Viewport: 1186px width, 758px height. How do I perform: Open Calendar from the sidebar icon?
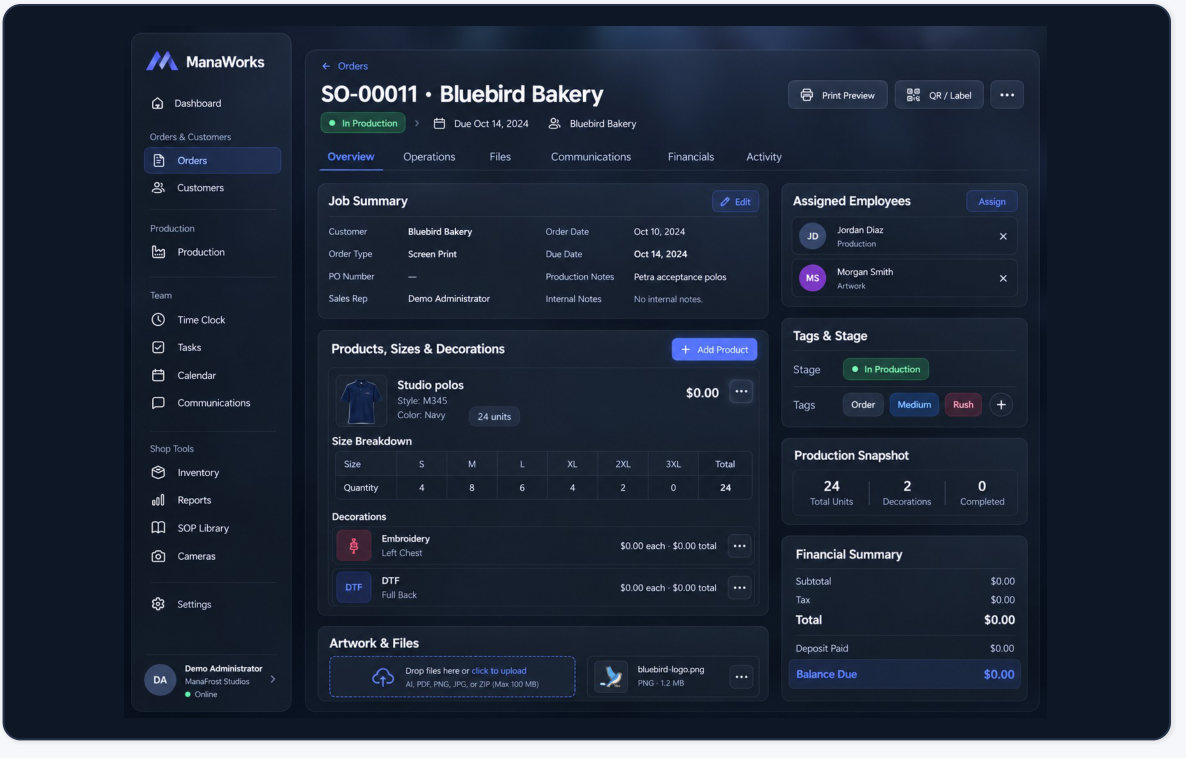click(158, 375)
